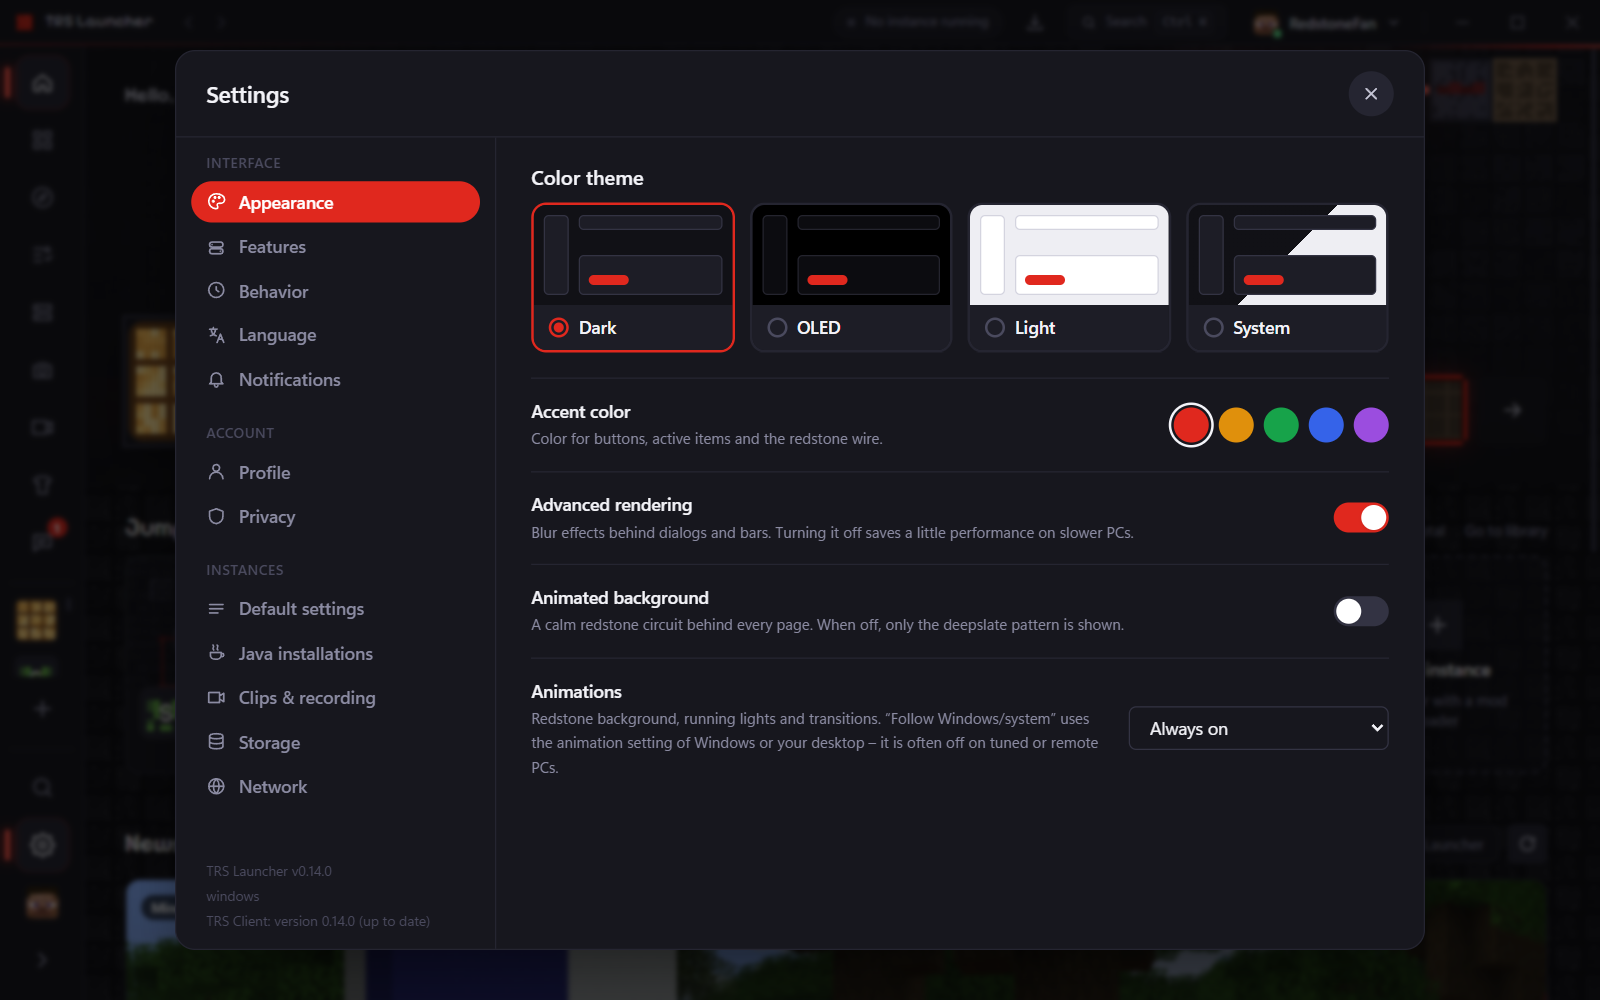Click the settings gear in launcher sidebar
The image size is (1600, 1000).
click(x=42, y=845)
